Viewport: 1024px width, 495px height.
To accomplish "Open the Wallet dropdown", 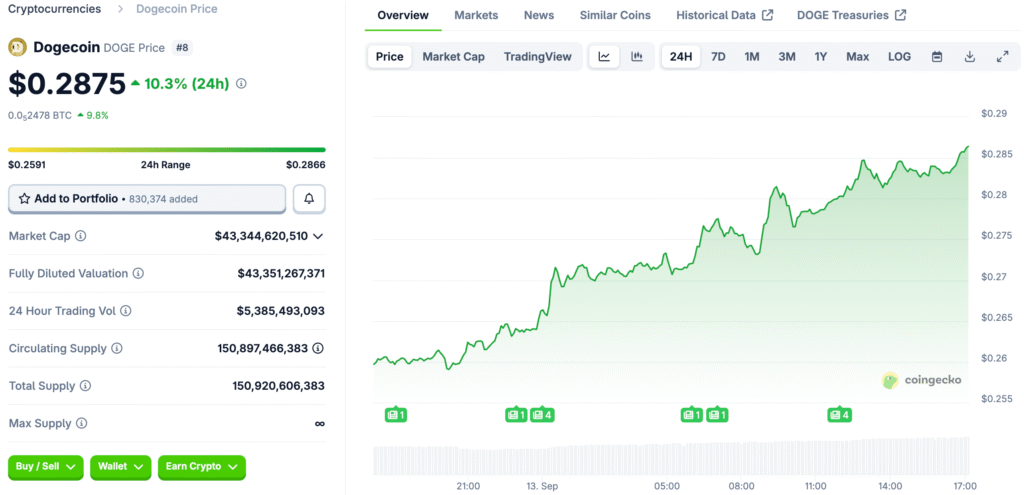I will click(x=121, y=467).
